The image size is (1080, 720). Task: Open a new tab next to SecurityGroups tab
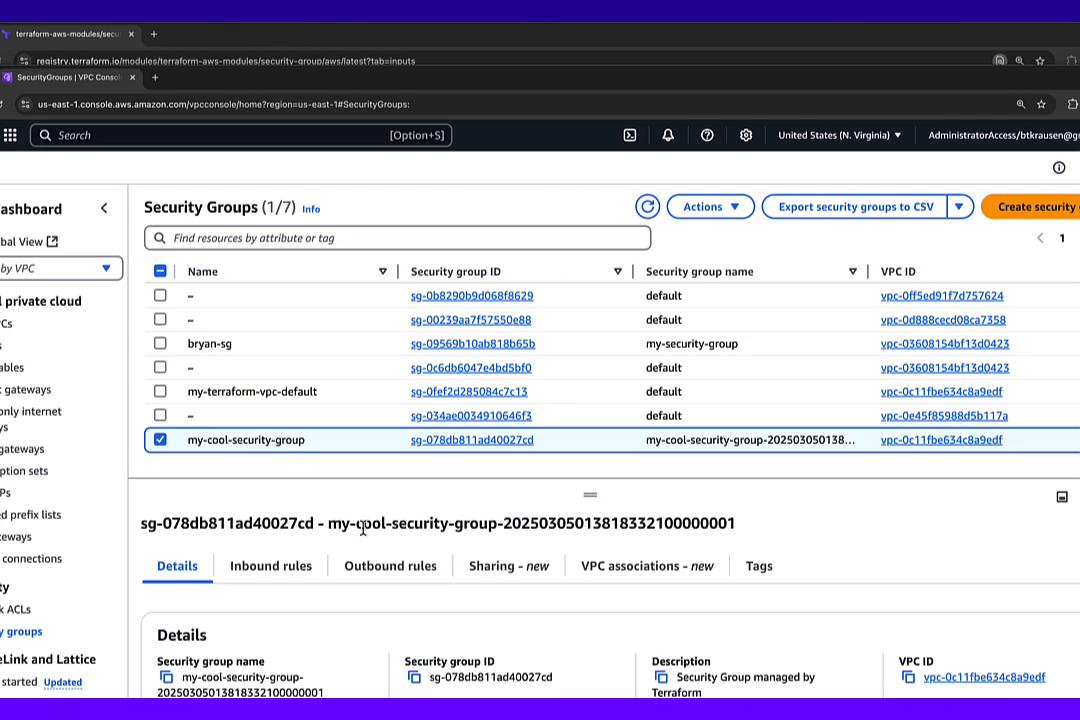155,77
